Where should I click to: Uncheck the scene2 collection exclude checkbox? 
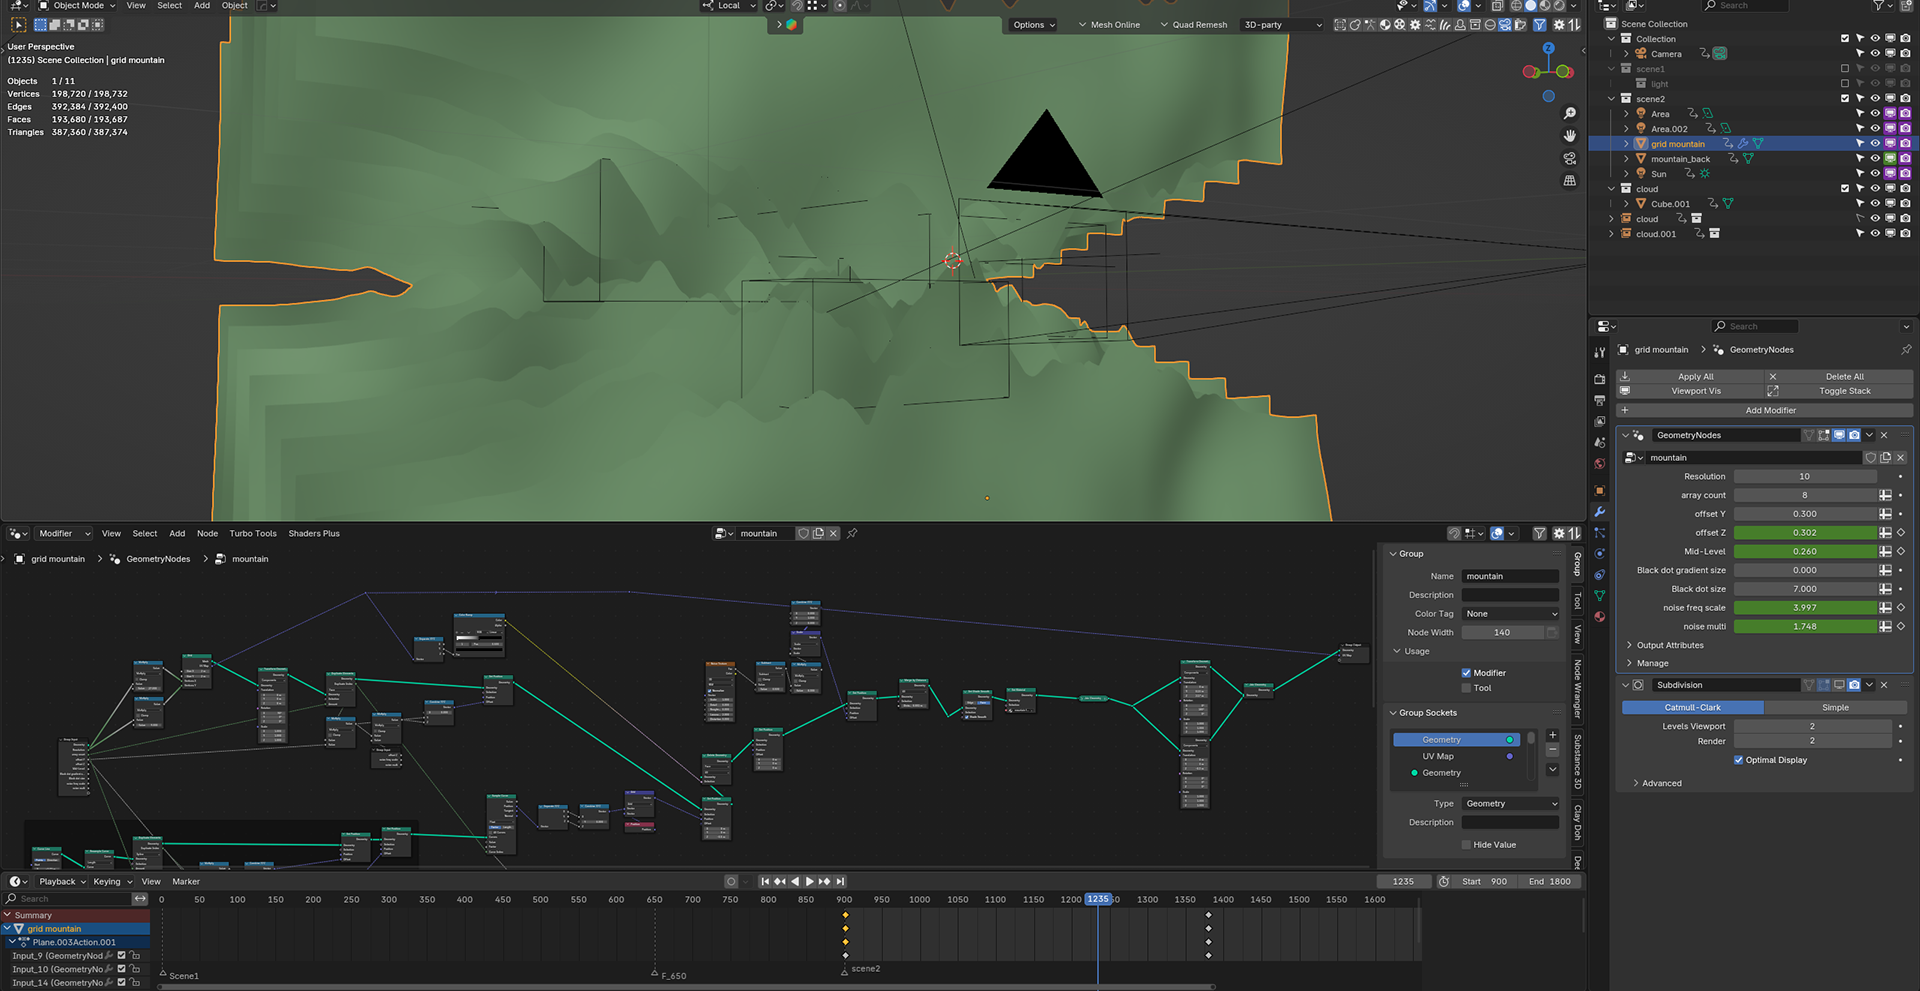click(x=1845, y=99)
